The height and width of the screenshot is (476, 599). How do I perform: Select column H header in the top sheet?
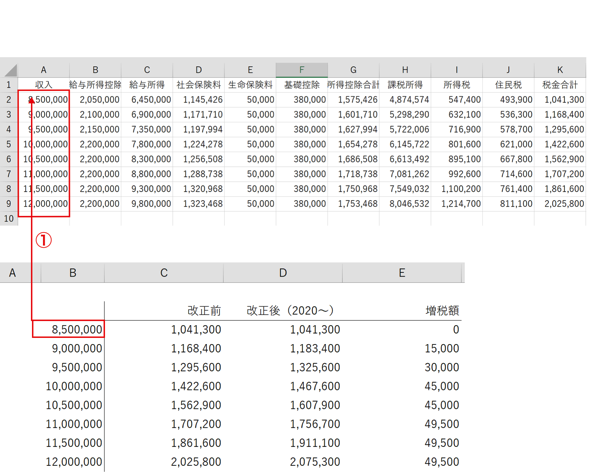click(405, 70)
